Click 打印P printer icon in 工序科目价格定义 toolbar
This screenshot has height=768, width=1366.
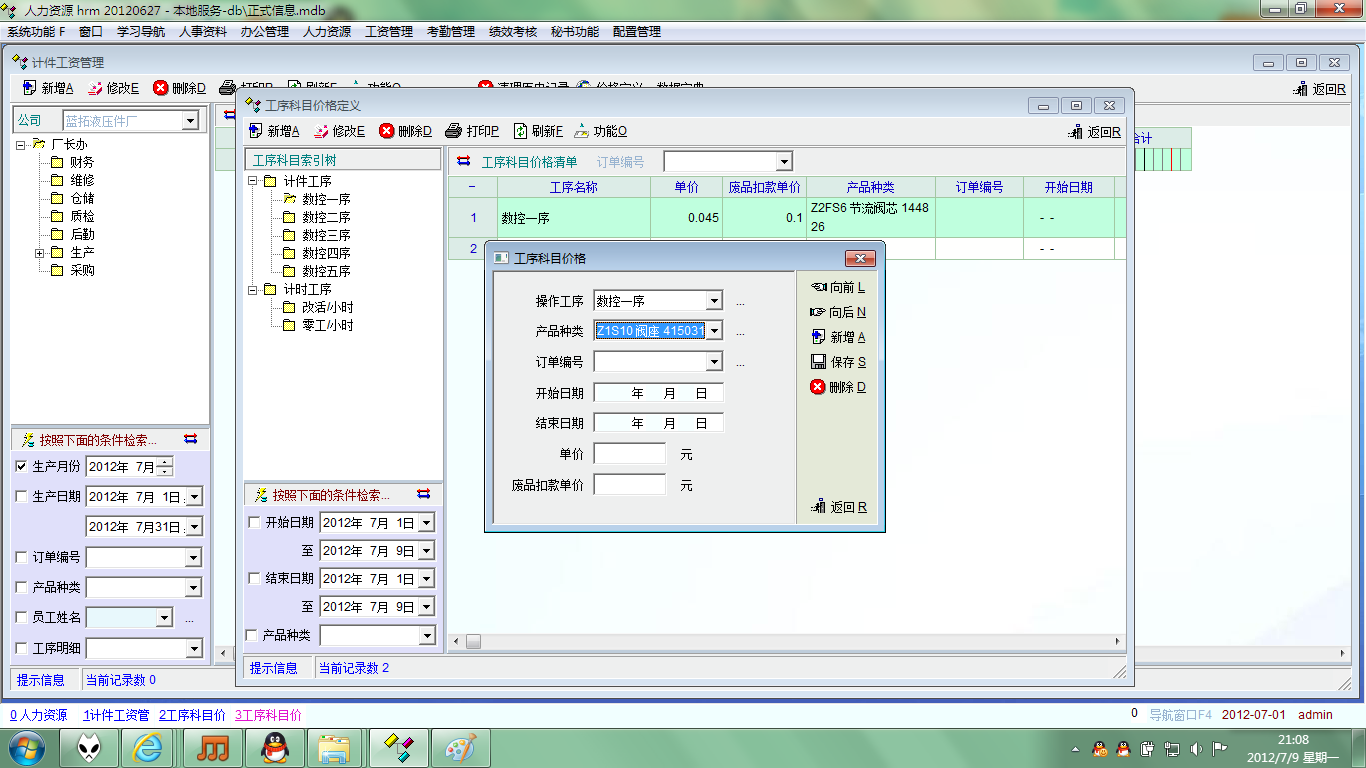point(453,131)
